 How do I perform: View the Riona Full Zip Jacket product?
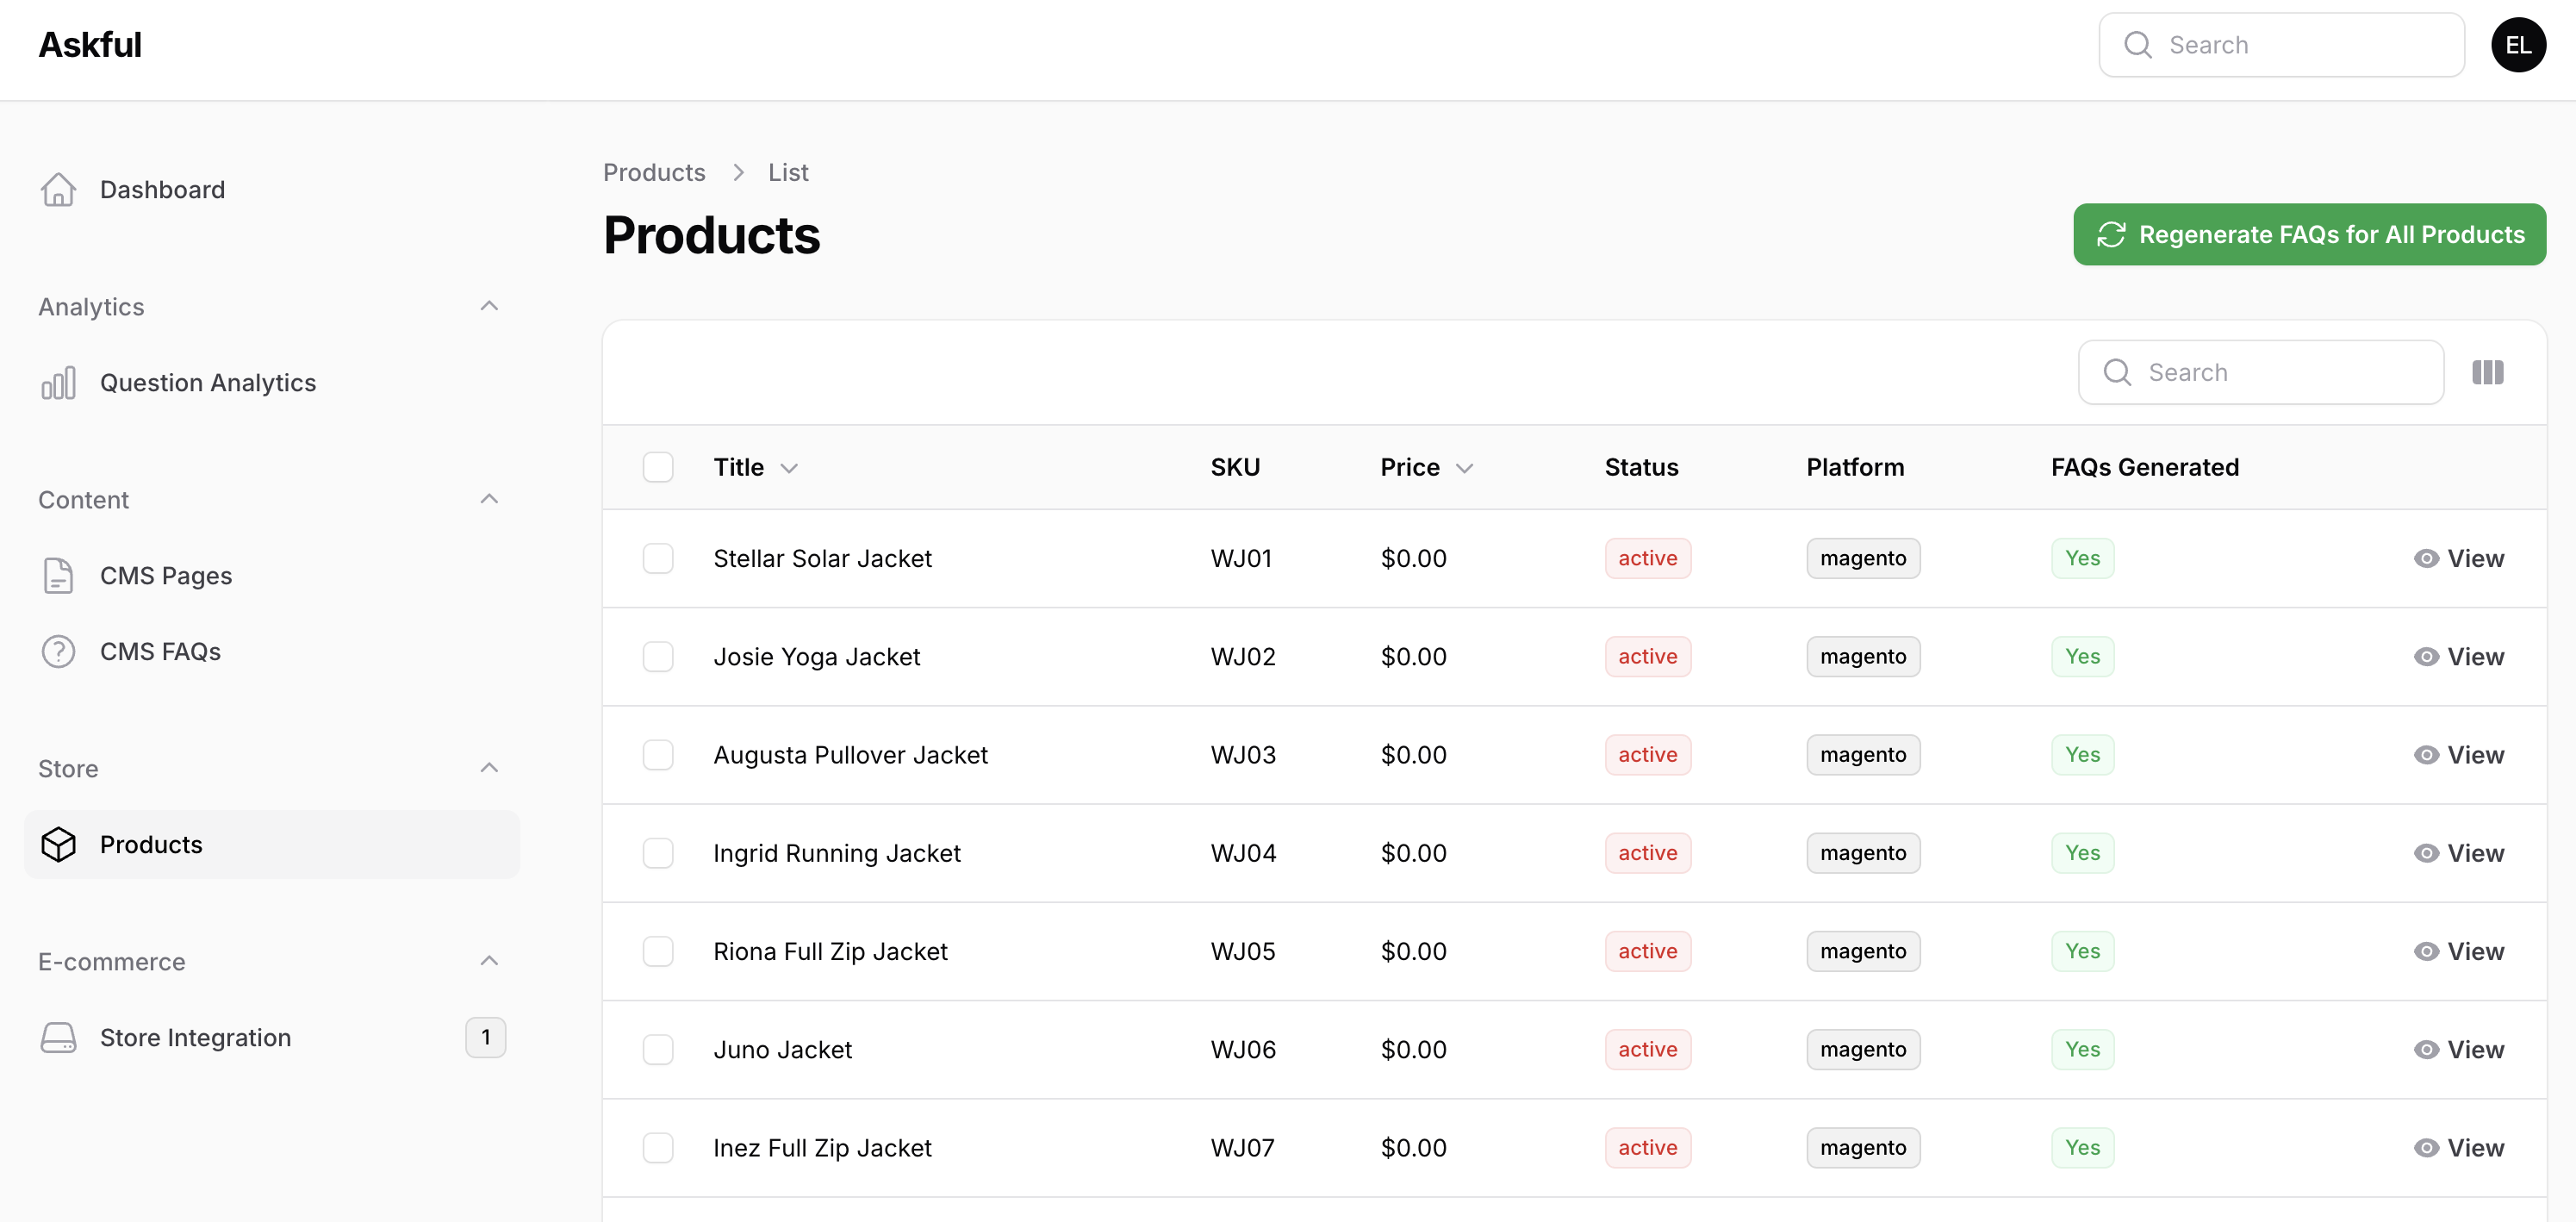pyautogui.click(x=2458, y=951)
